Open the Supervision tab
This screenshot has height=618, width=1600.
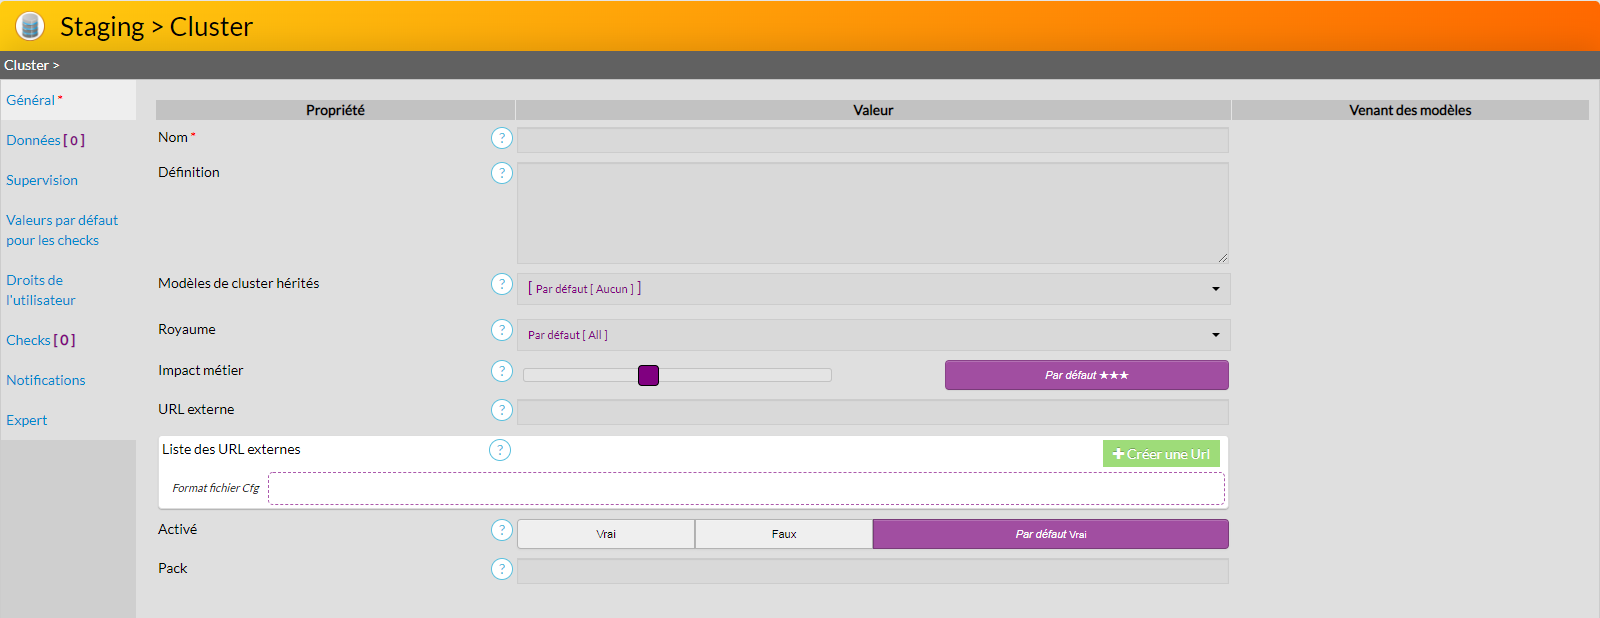[x=42, y=180]
